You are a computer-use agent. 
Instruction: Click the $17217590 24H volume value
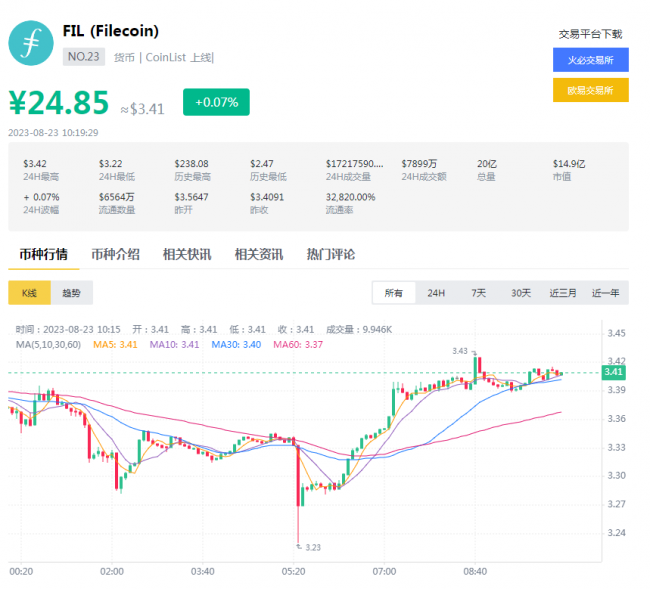coord(354,164)
